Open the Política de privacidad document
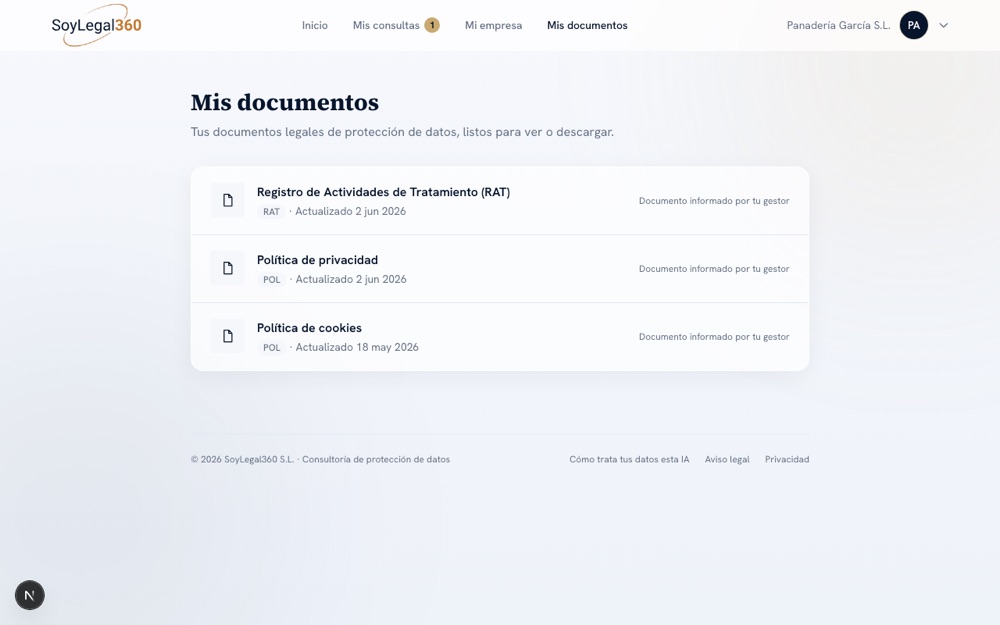The width and height of the screenshot is (1000, 625). [317, 260]
